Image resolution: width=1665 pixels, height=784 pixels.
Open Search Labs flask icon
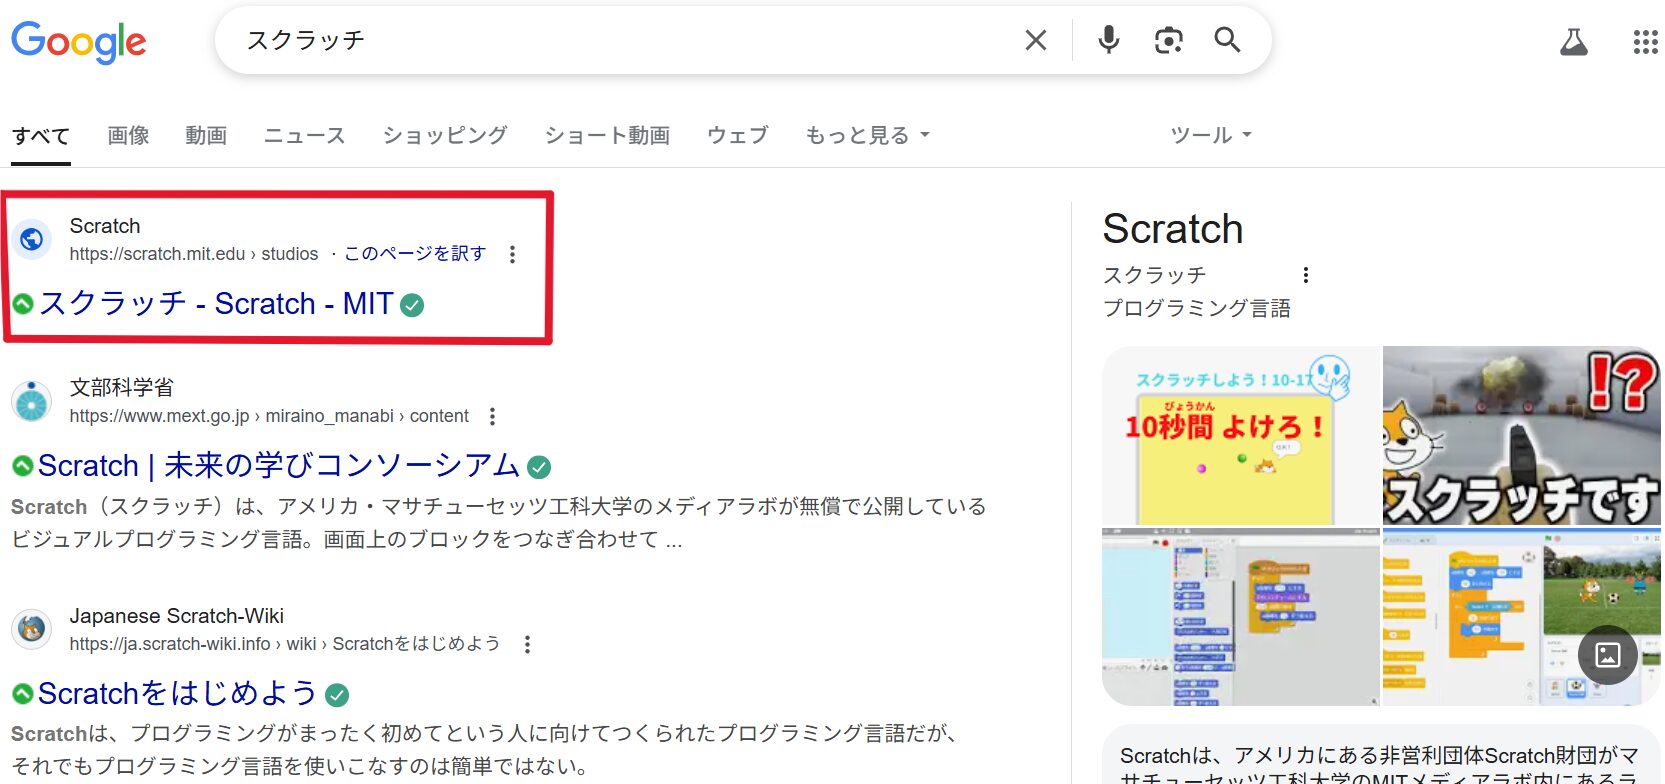pos(1574,42)
